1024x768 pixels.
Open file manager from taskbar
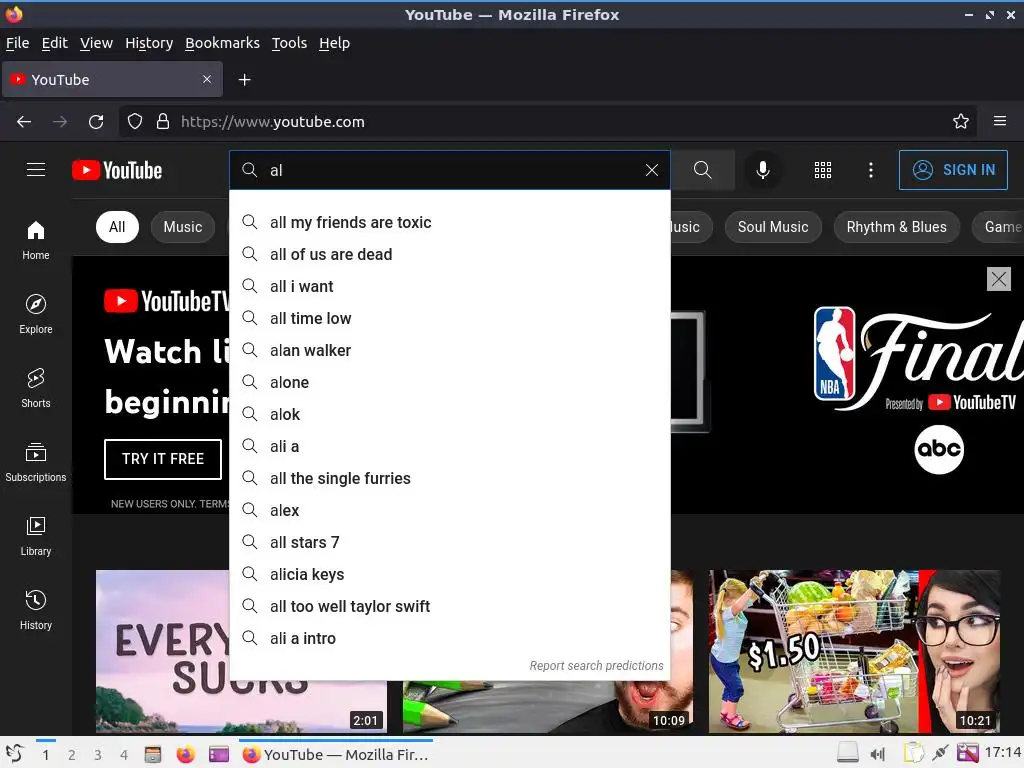click(x=153, y=754)
